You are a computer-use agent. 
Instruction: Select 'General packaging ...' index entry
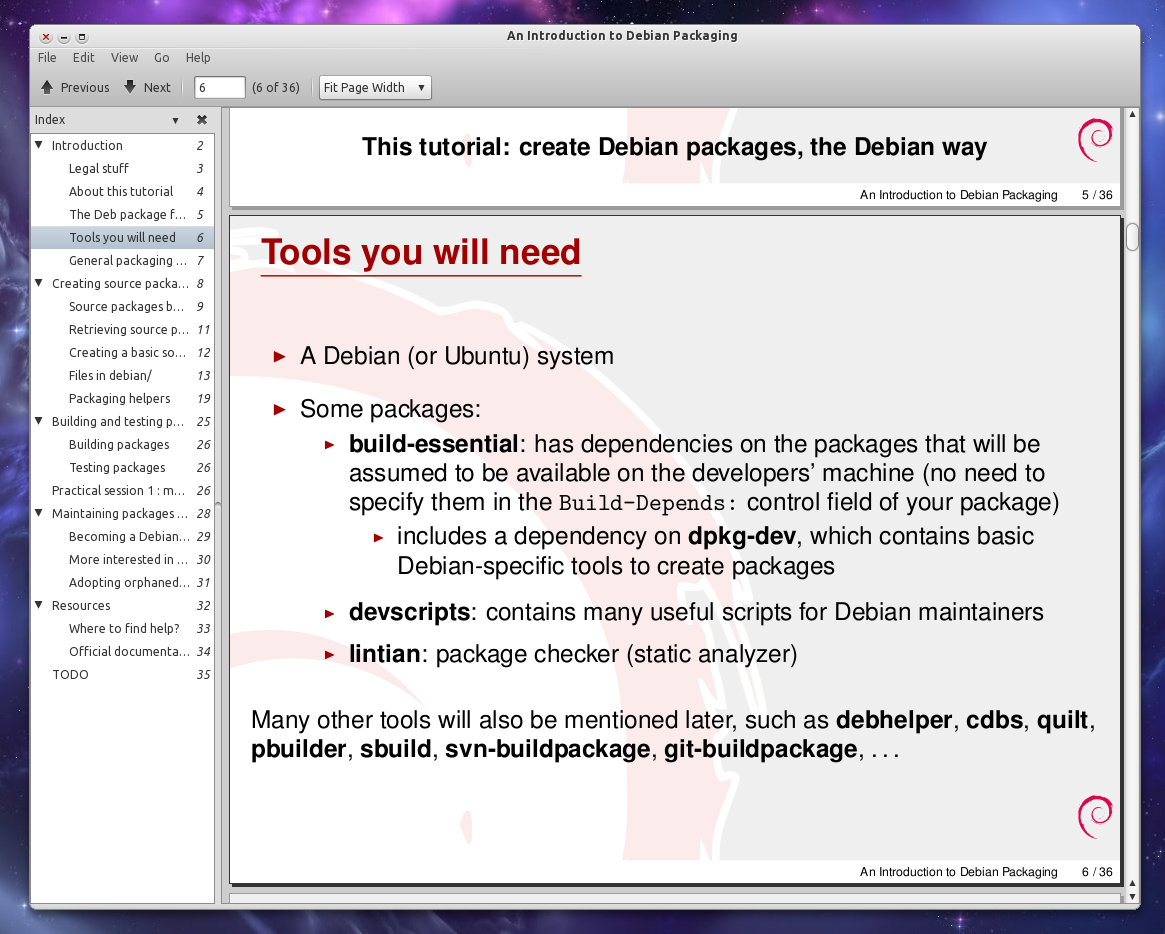tap(123, 261)
